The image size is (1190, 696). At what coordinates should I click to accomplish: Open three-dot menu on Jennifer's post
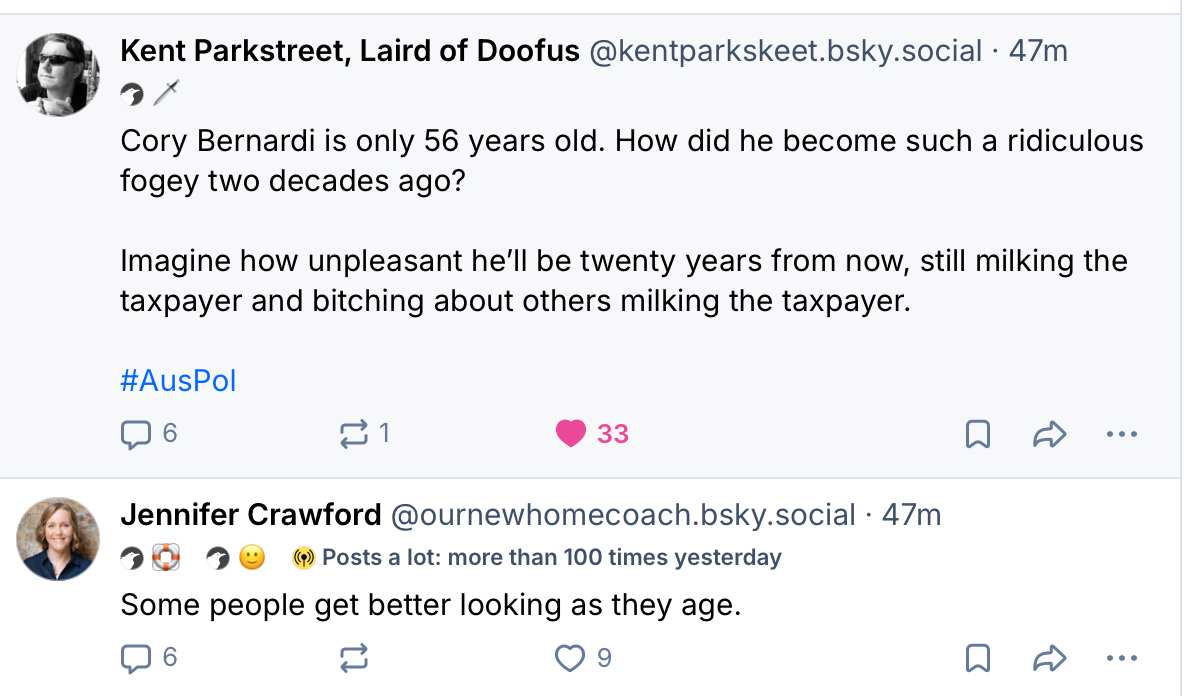pyautogui.click(x=1122, y=658)
